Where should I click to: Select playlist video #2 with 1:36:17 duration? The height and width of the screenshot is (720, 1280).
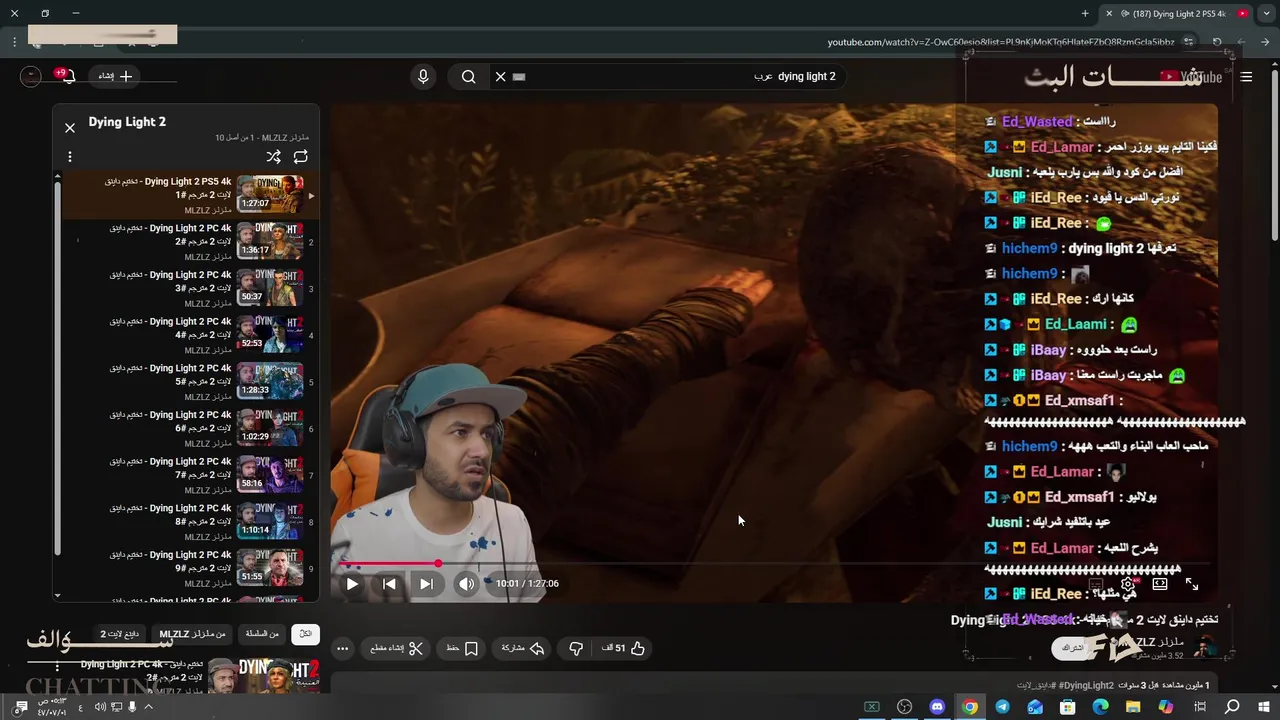tap(190, 242)
